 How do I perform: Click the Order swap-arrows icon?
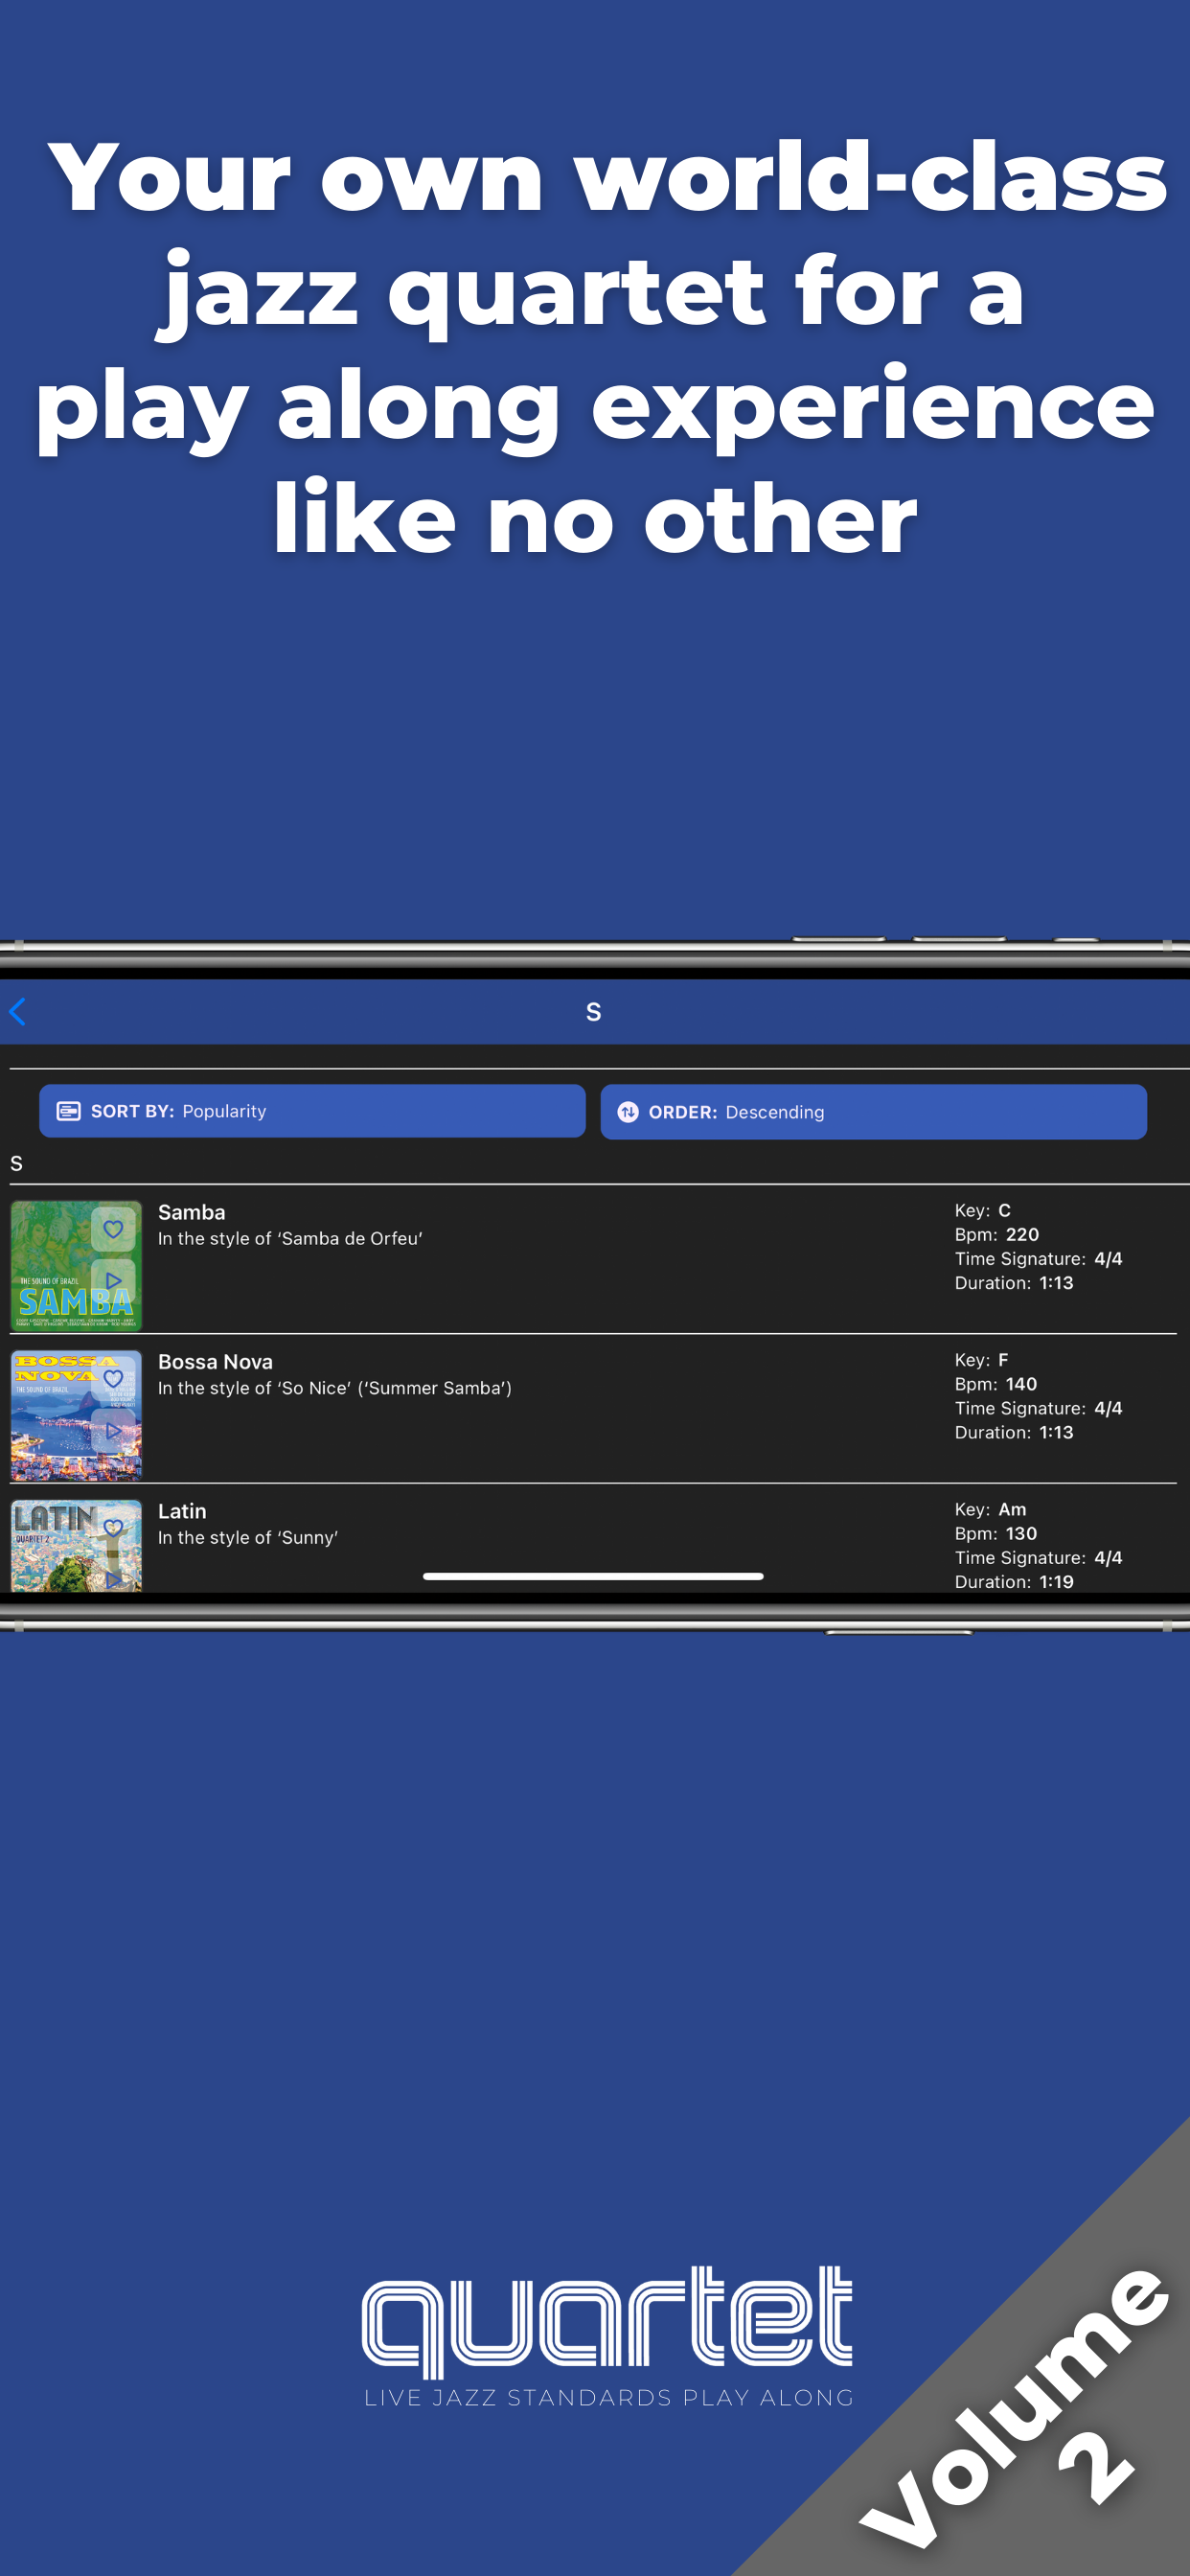(x=628, y=1112)
